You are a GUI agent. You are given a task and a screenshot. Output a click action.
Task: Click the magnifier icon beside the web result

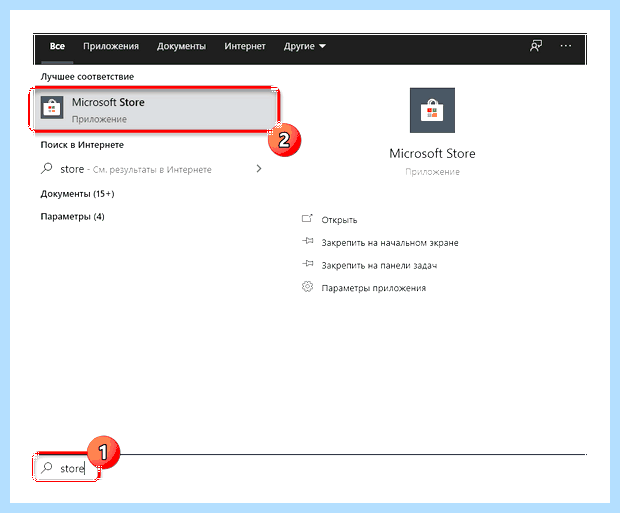[x=47, y=168]
